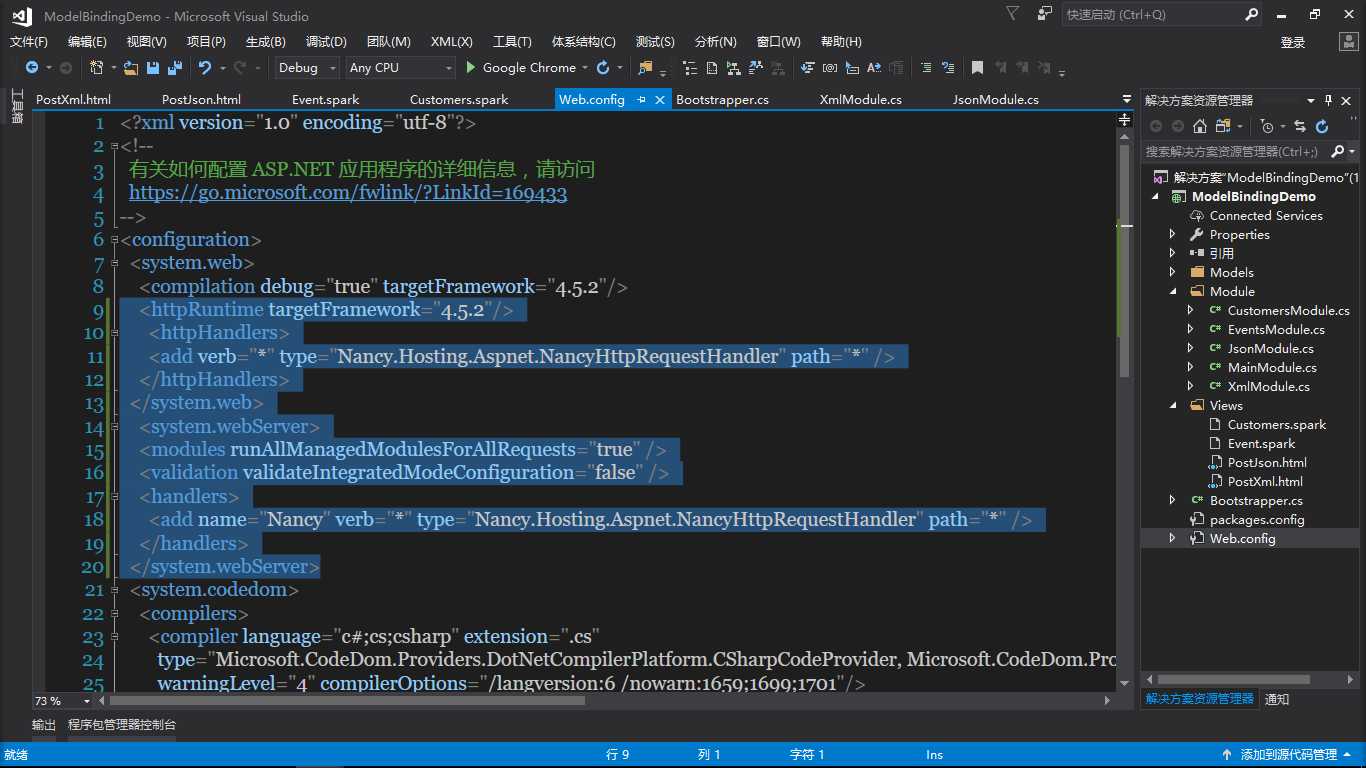Expand the Models folder
The image size is (1366, 768).
click(1173, 272)
